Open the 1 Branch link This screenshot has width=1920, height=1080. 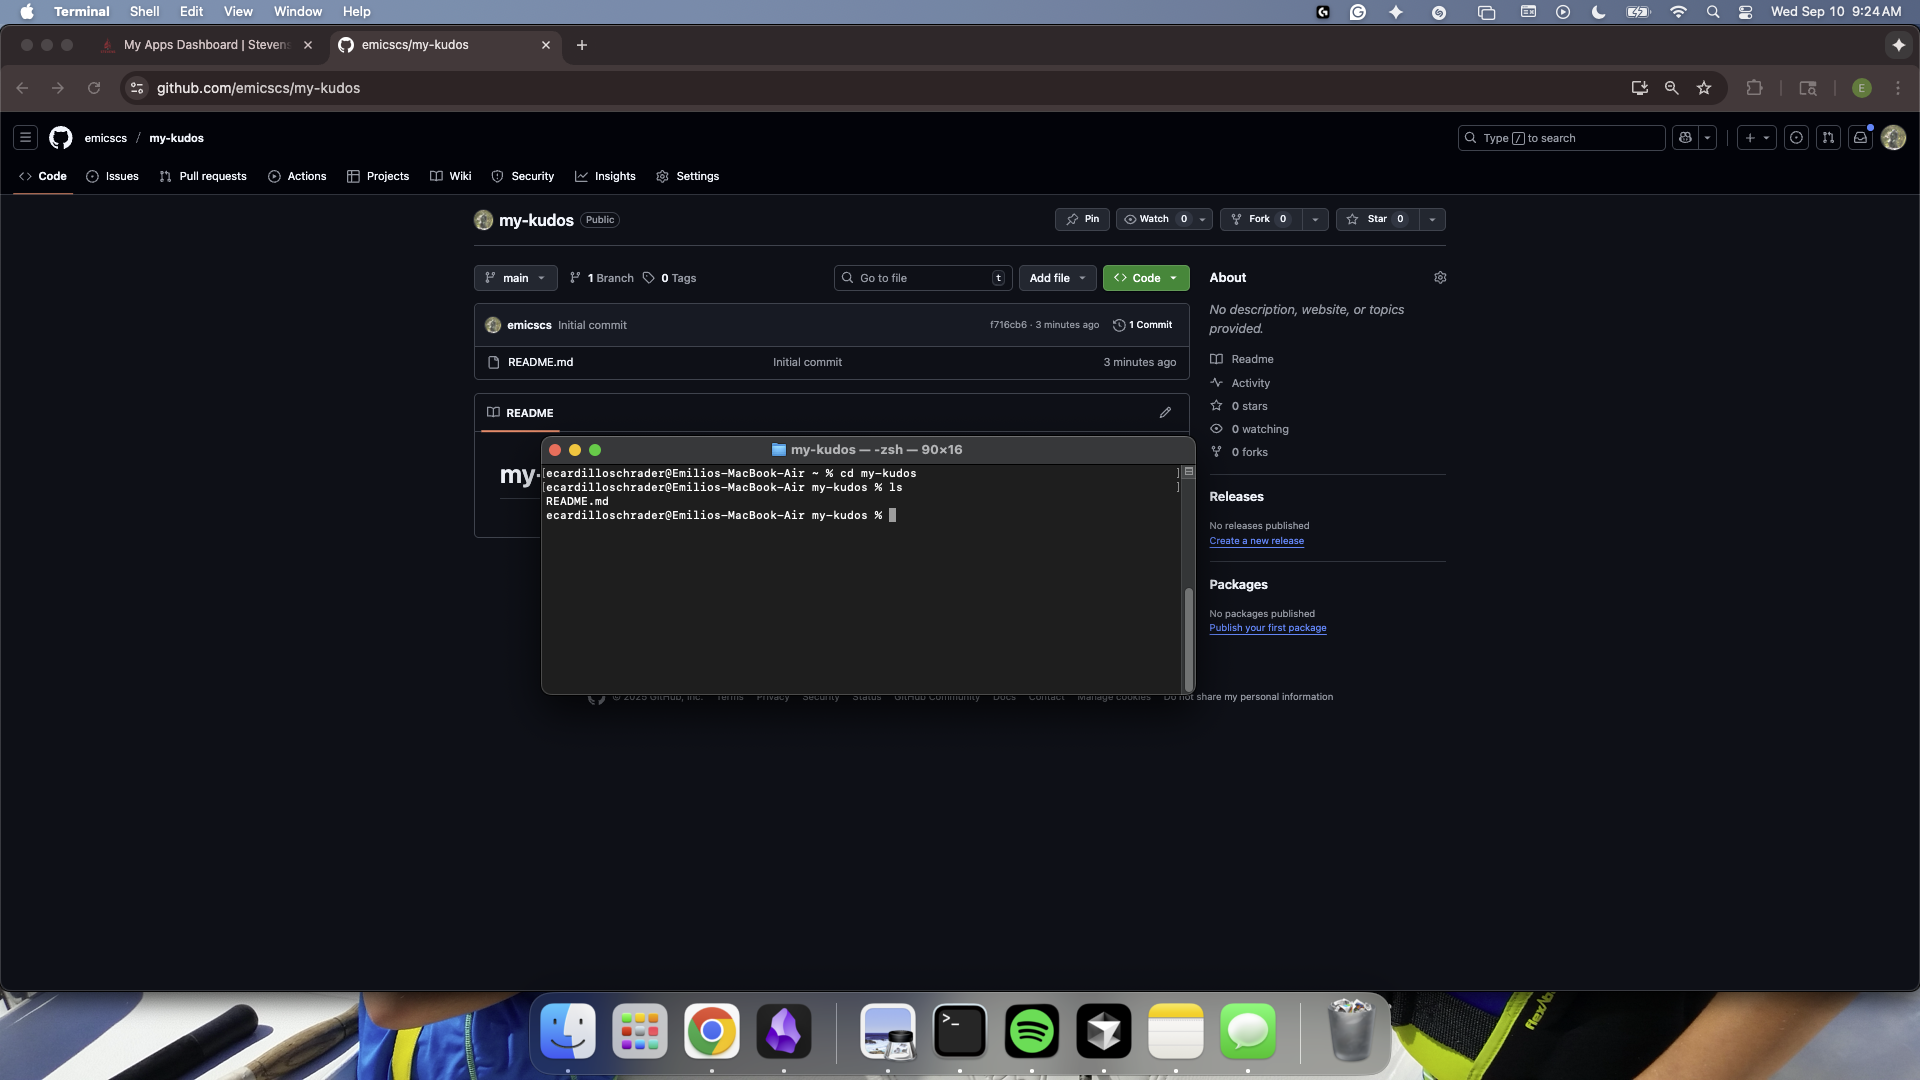602,278
